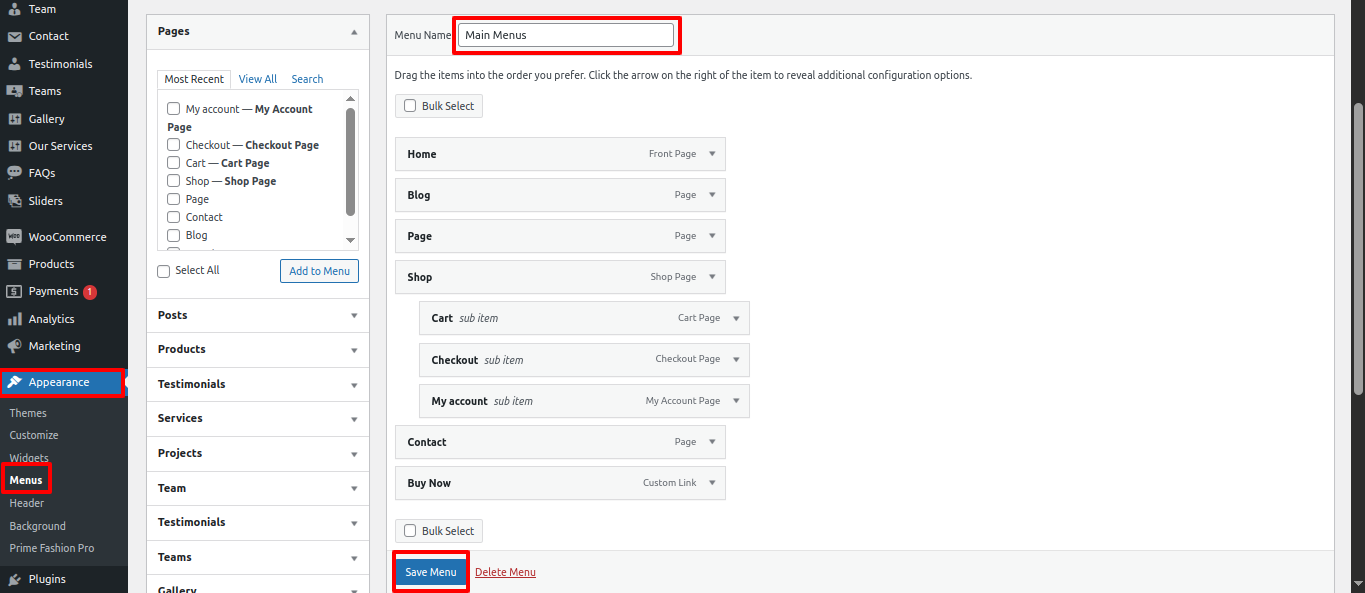Screen dimensions: 1365x593
Task: Open the Gallery sidebar icon
Action: click(14, 119)
